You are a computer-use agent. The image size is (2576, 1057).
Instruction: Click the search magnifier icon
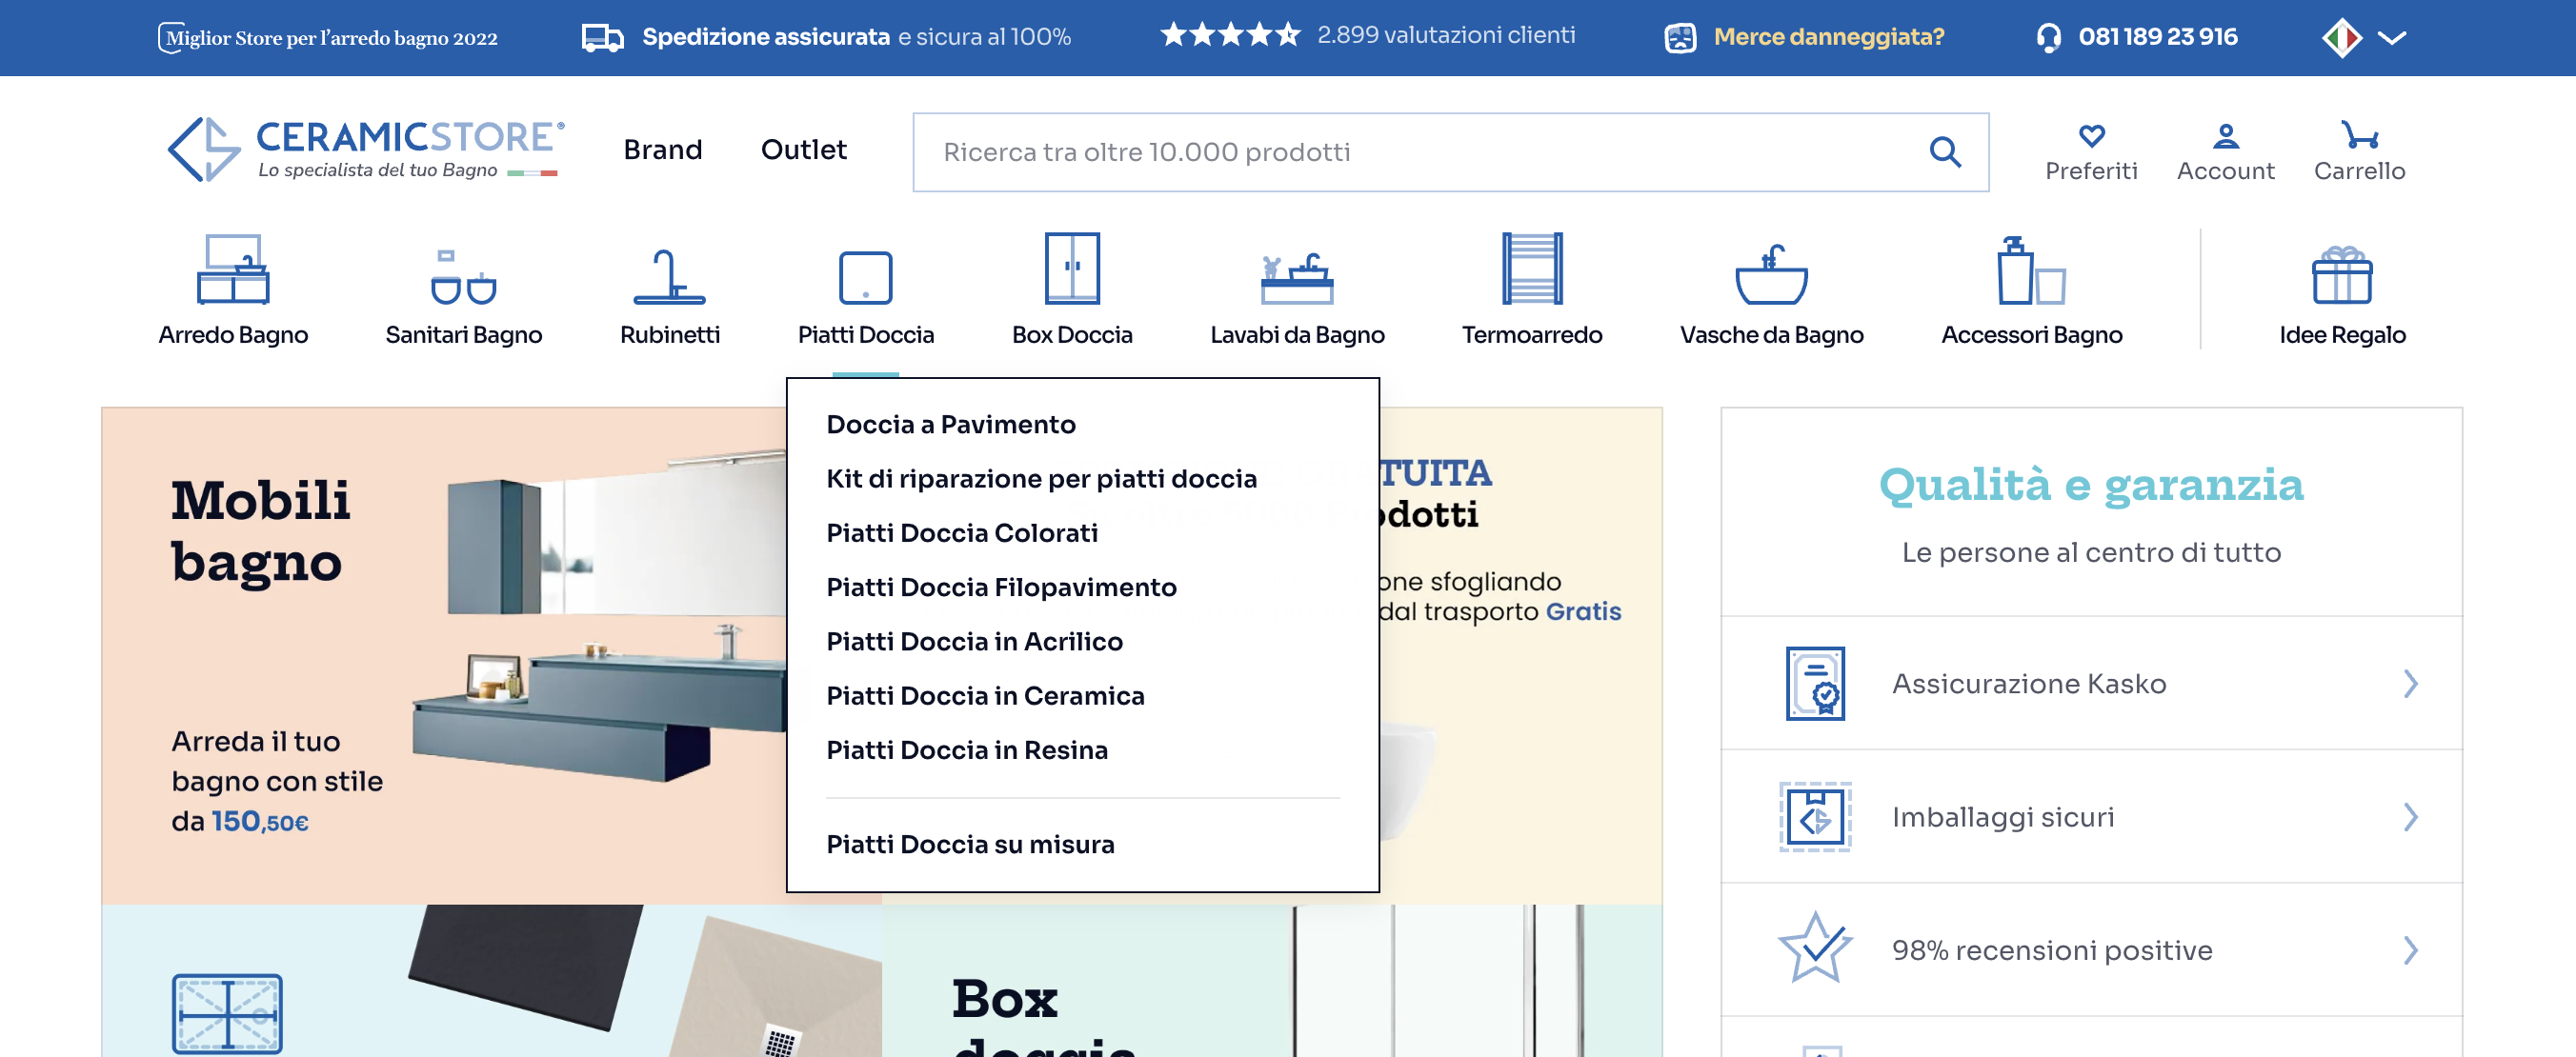click(x=1944, y=152)
